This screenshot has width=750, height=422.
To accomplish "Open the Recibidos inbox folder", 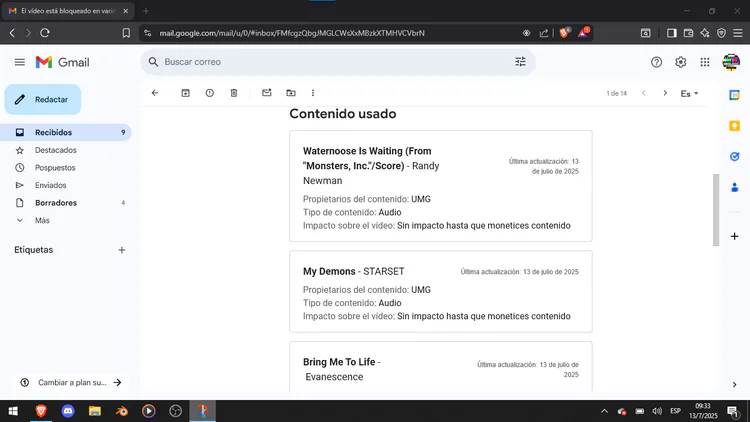I will click(66, 133).
